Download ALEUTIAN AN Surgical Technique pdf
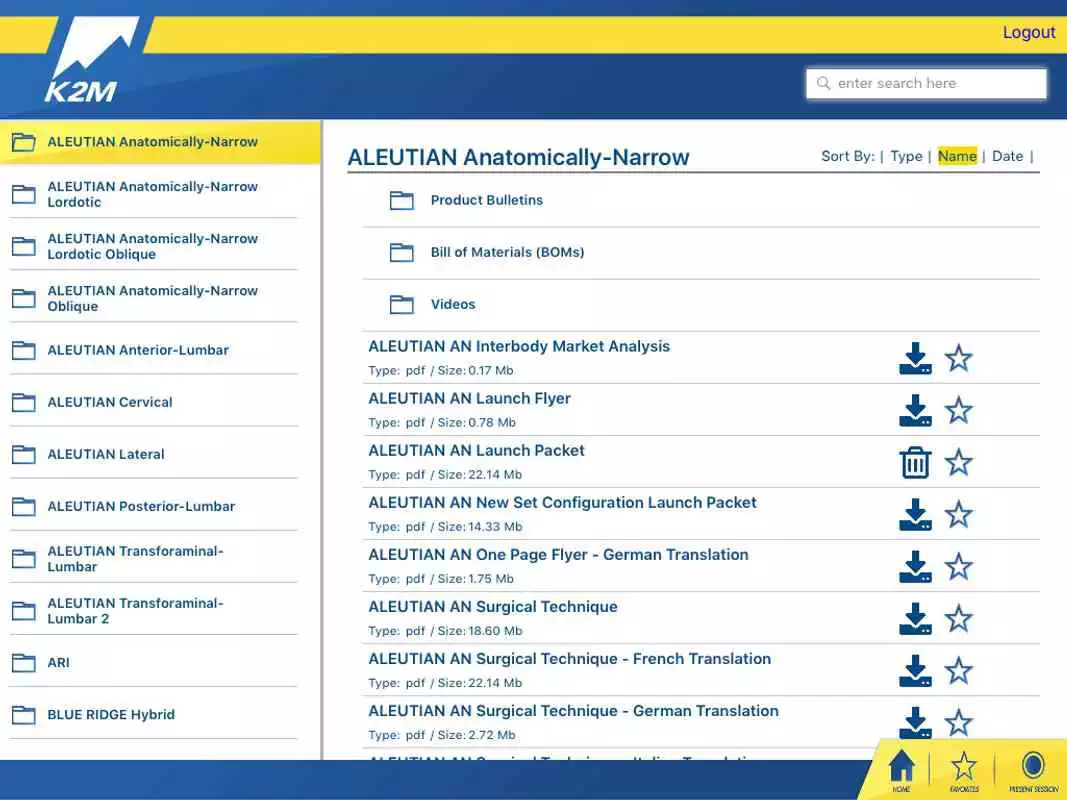Viewport: 1067px width, 800px height. (x=915, y=619)
